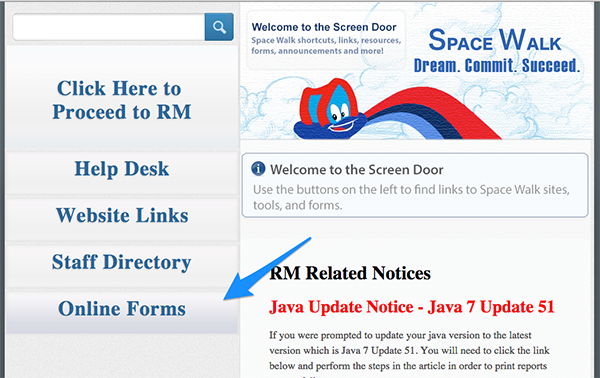Click the Java Update Notice red heading
The image size is (600, 378).
[412, 307]
